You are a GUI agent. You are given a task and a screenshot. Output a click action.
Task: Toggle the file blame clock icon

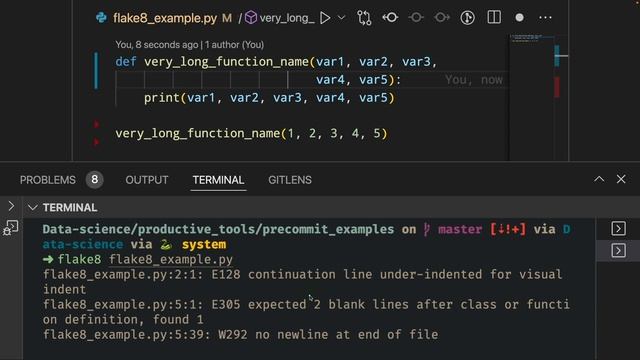(467, 18)
